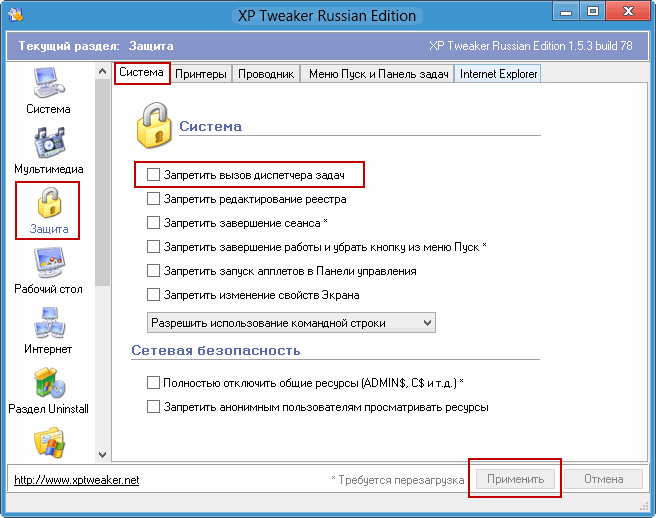Click the partially visible last sidebar icon
The image size is (656, 518).
pyautogui.click(x=48, y=443)
